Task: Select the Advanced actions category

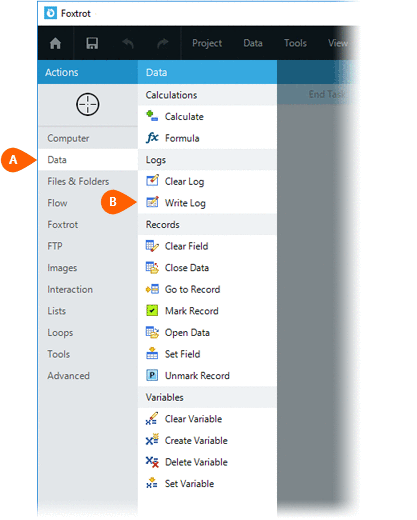Action: coord(88,376)
